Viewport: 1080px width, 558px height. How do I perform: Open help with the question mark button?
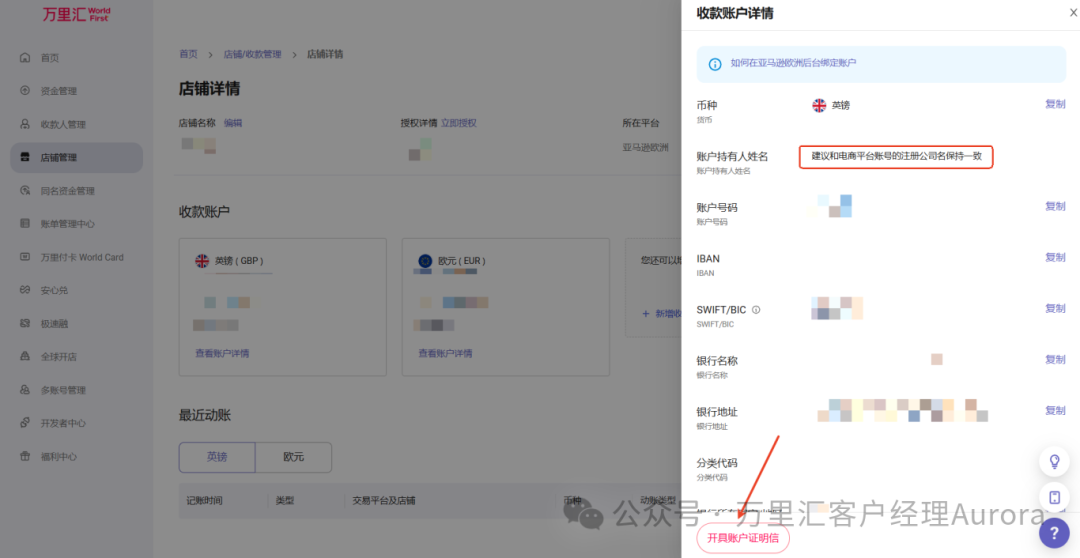(1054, 533)
